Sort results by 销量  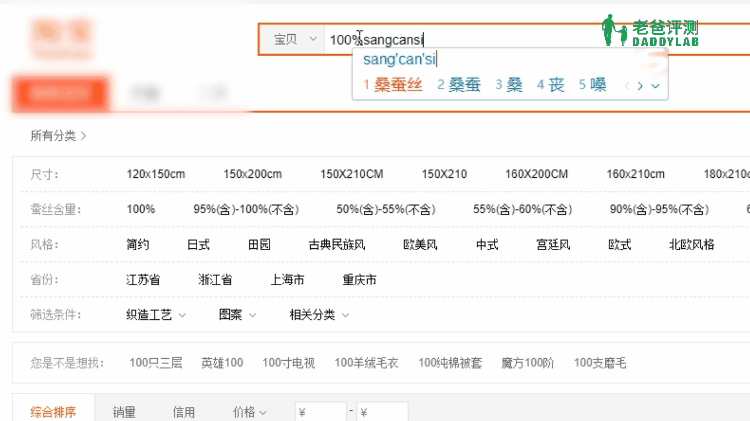[x=124, y=411]
